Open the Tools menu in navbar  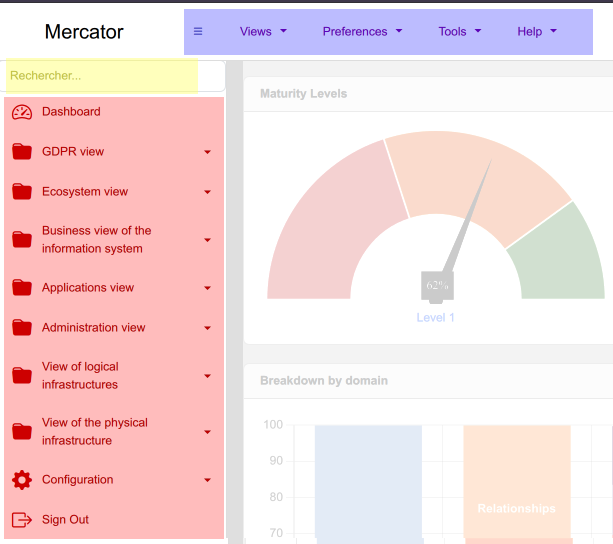coord(459,32)
